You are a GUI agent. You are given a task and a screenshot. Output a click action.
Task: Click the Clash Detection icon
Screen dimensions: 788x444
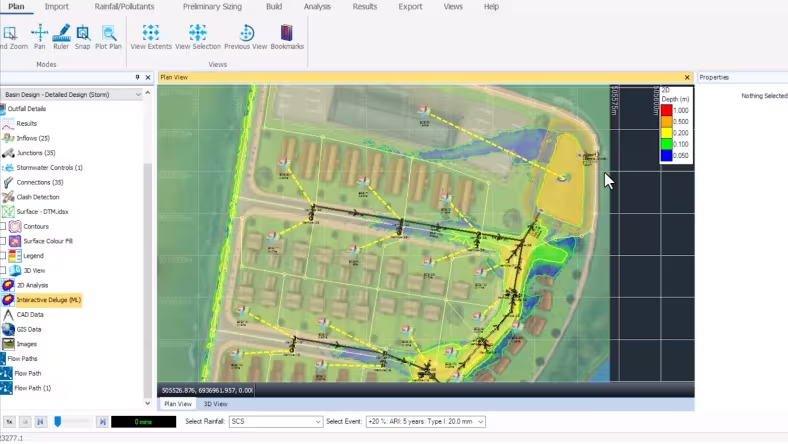point(8,197)
